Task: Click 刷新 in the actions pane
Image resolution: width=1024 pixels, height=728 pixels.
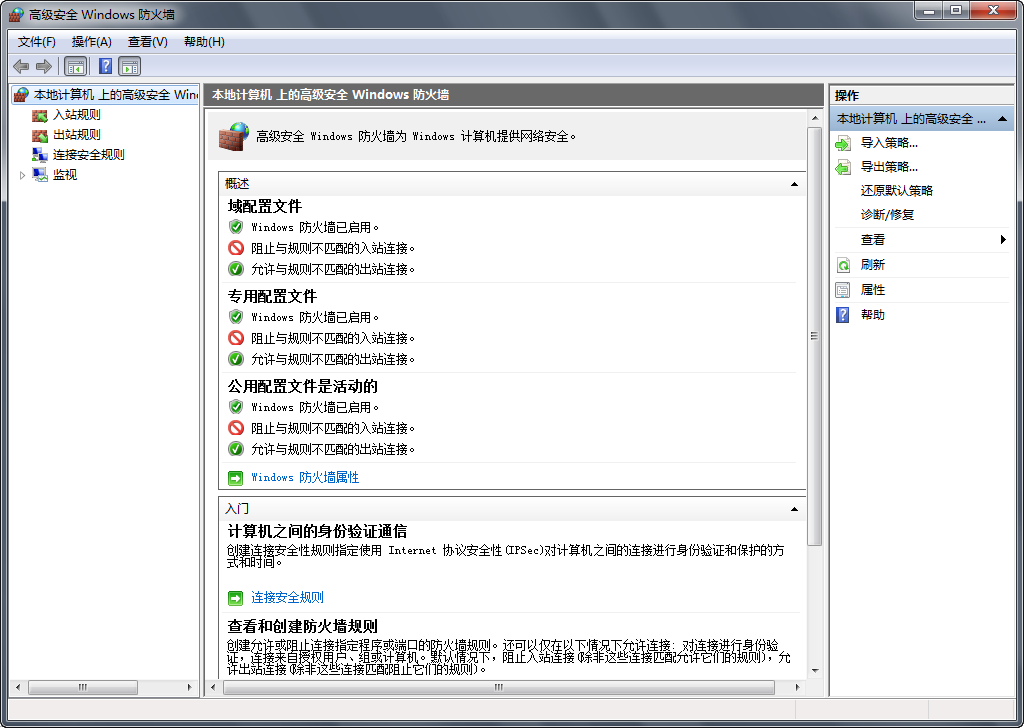Action: (872, 264)
